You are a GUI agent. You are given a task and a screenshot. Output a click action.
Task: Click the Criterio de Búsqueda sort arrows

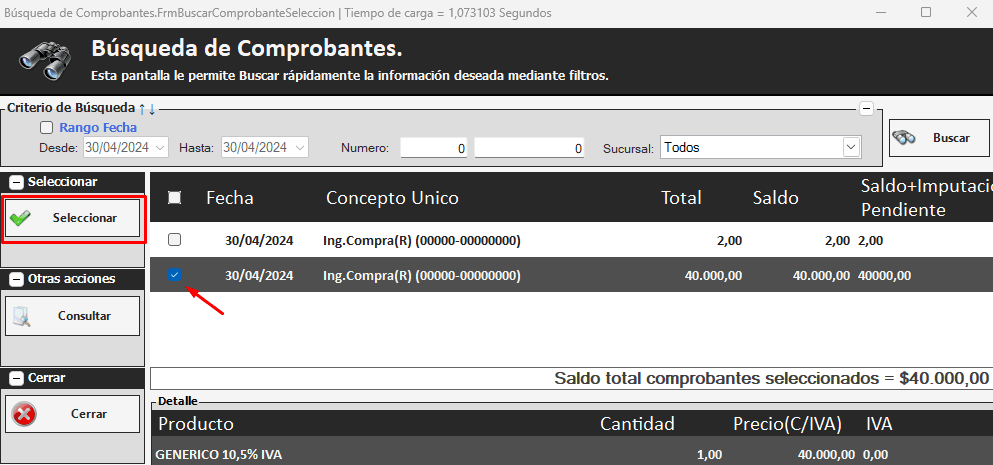click(x=147, y=108)
